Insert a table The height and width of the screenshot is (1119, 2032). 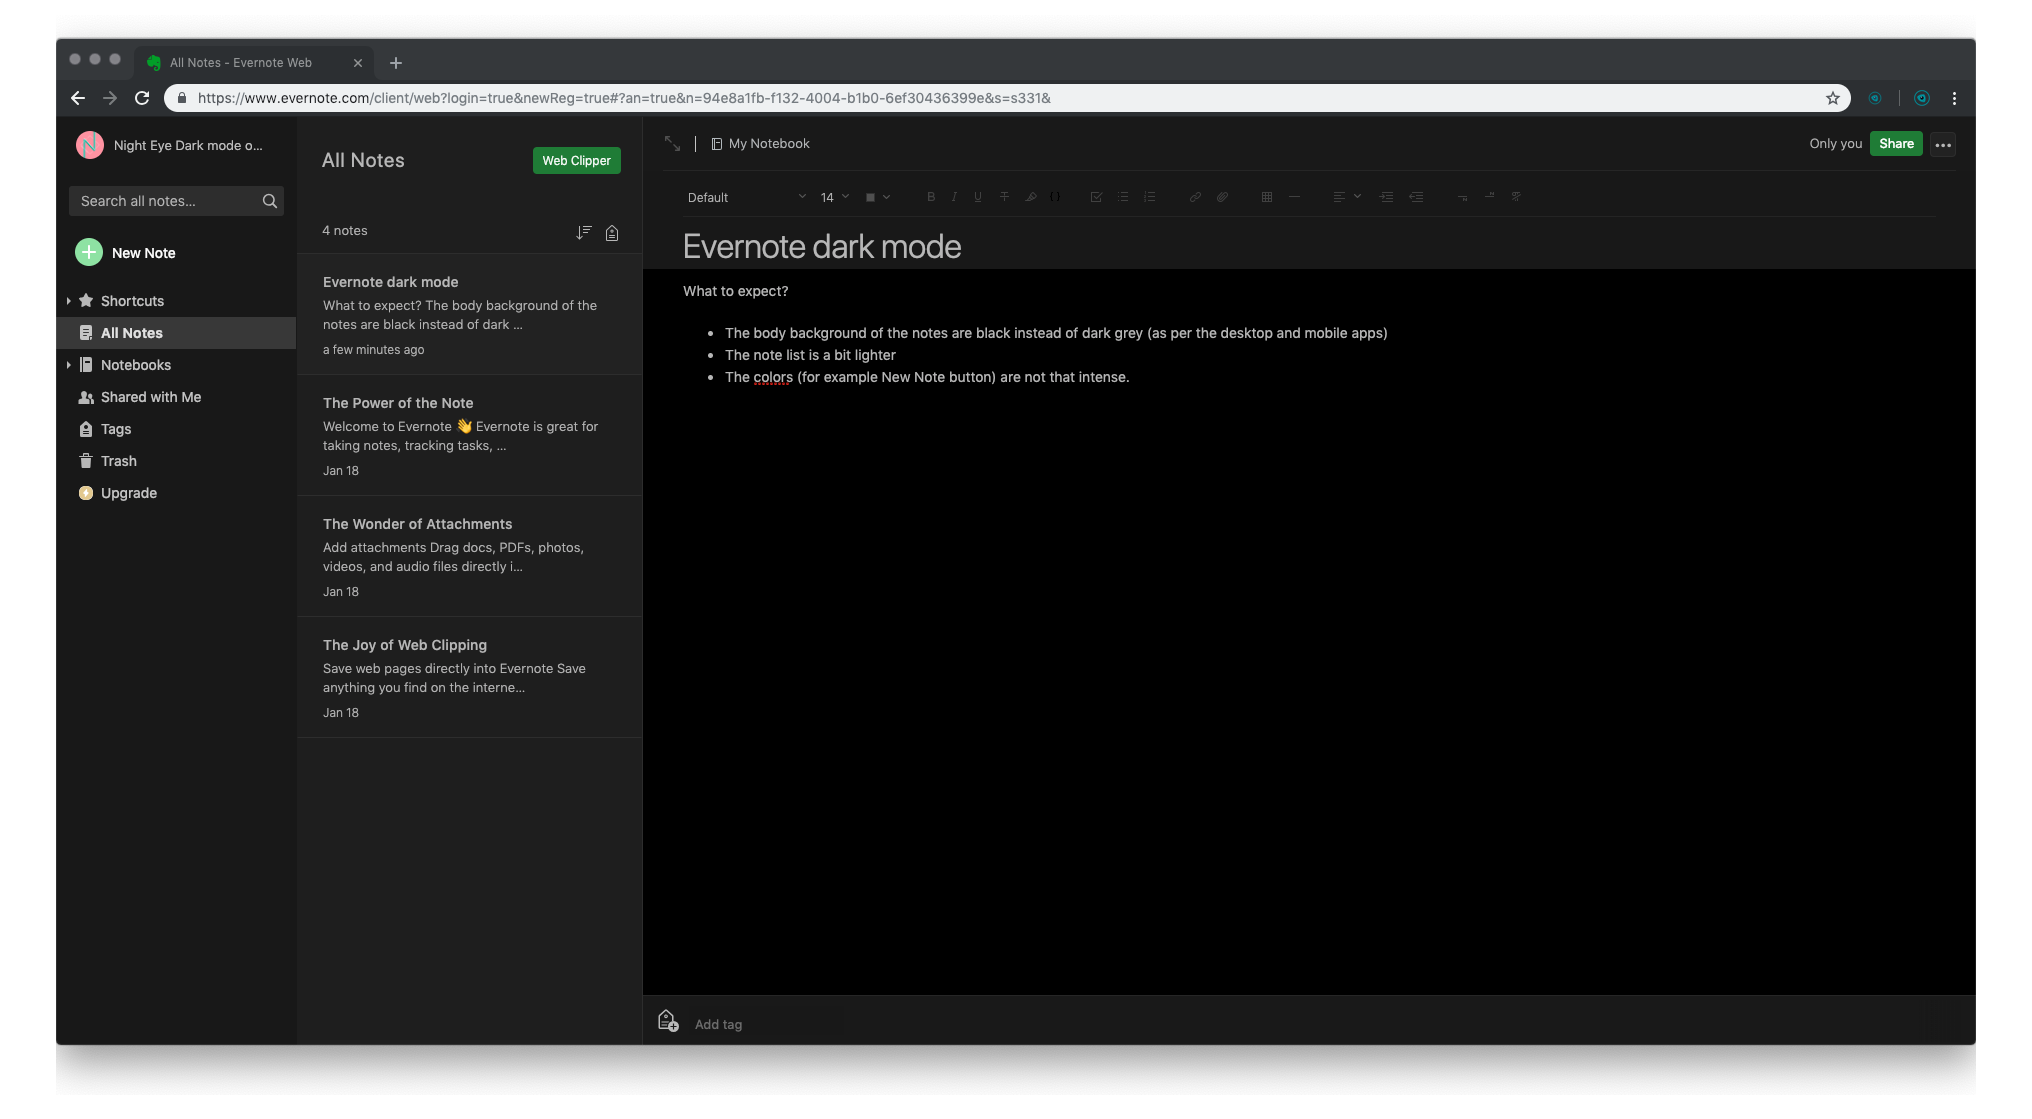click(x=1267, y=197)
